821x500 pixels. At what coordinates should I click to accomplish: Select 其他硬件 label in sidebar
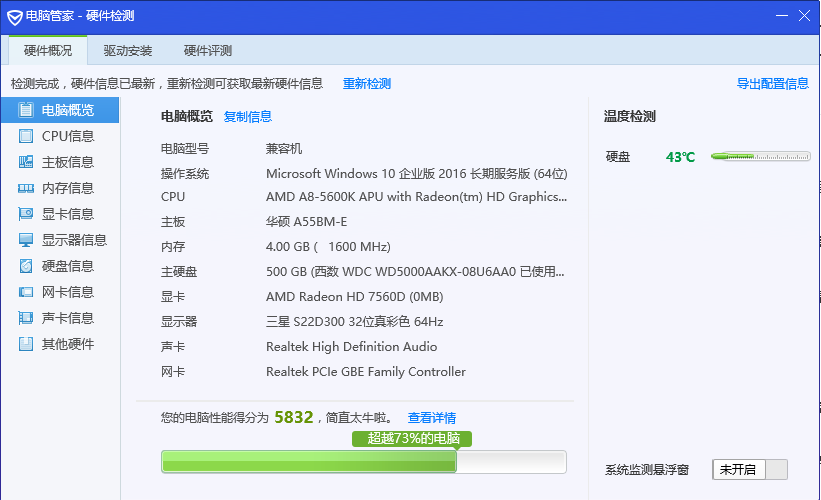[x=68, y=344]
